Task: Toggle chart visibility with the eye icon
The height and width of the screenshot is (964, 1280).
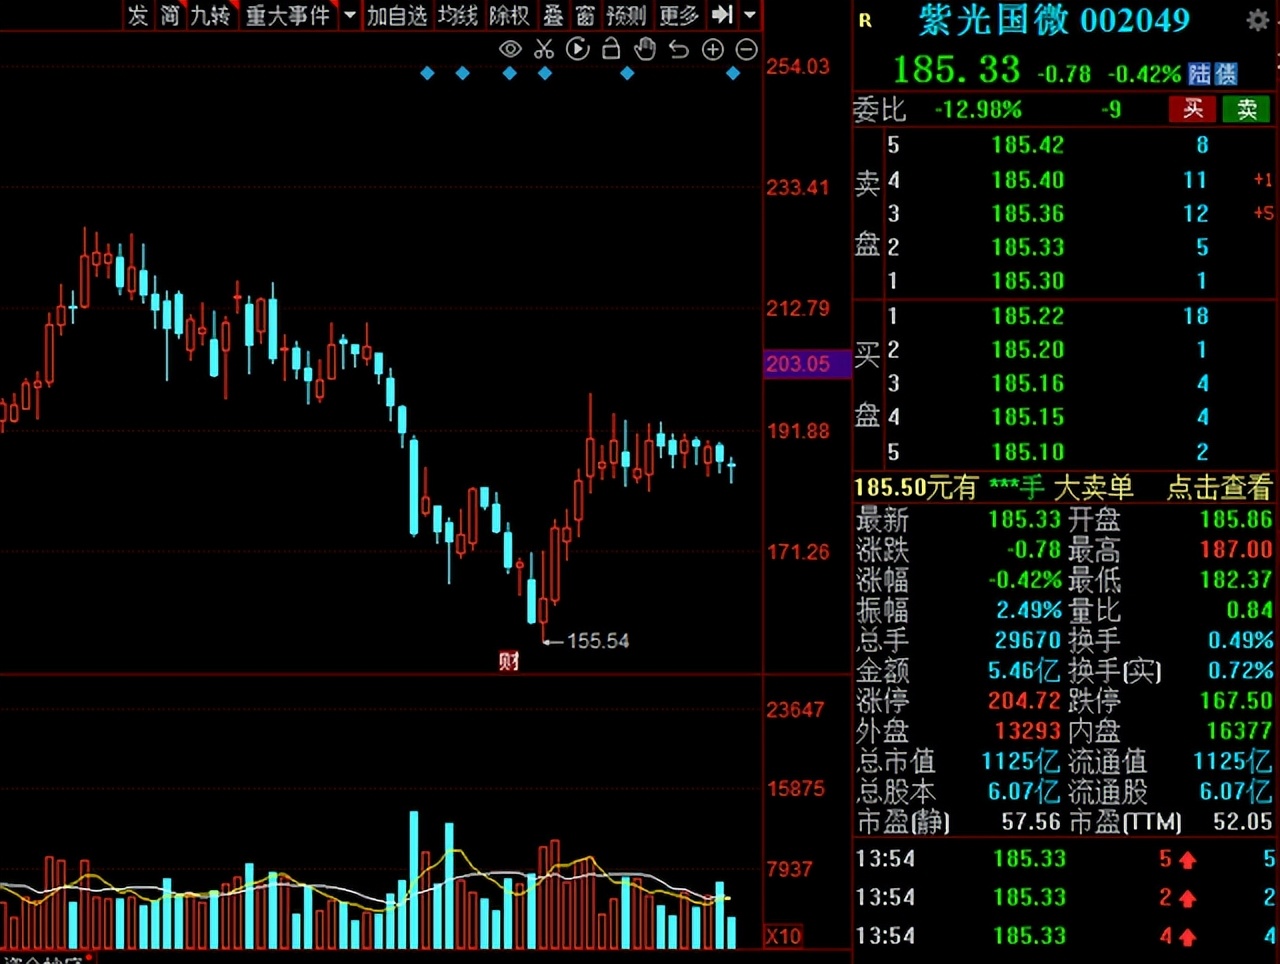Action: (x=510, y=49)
